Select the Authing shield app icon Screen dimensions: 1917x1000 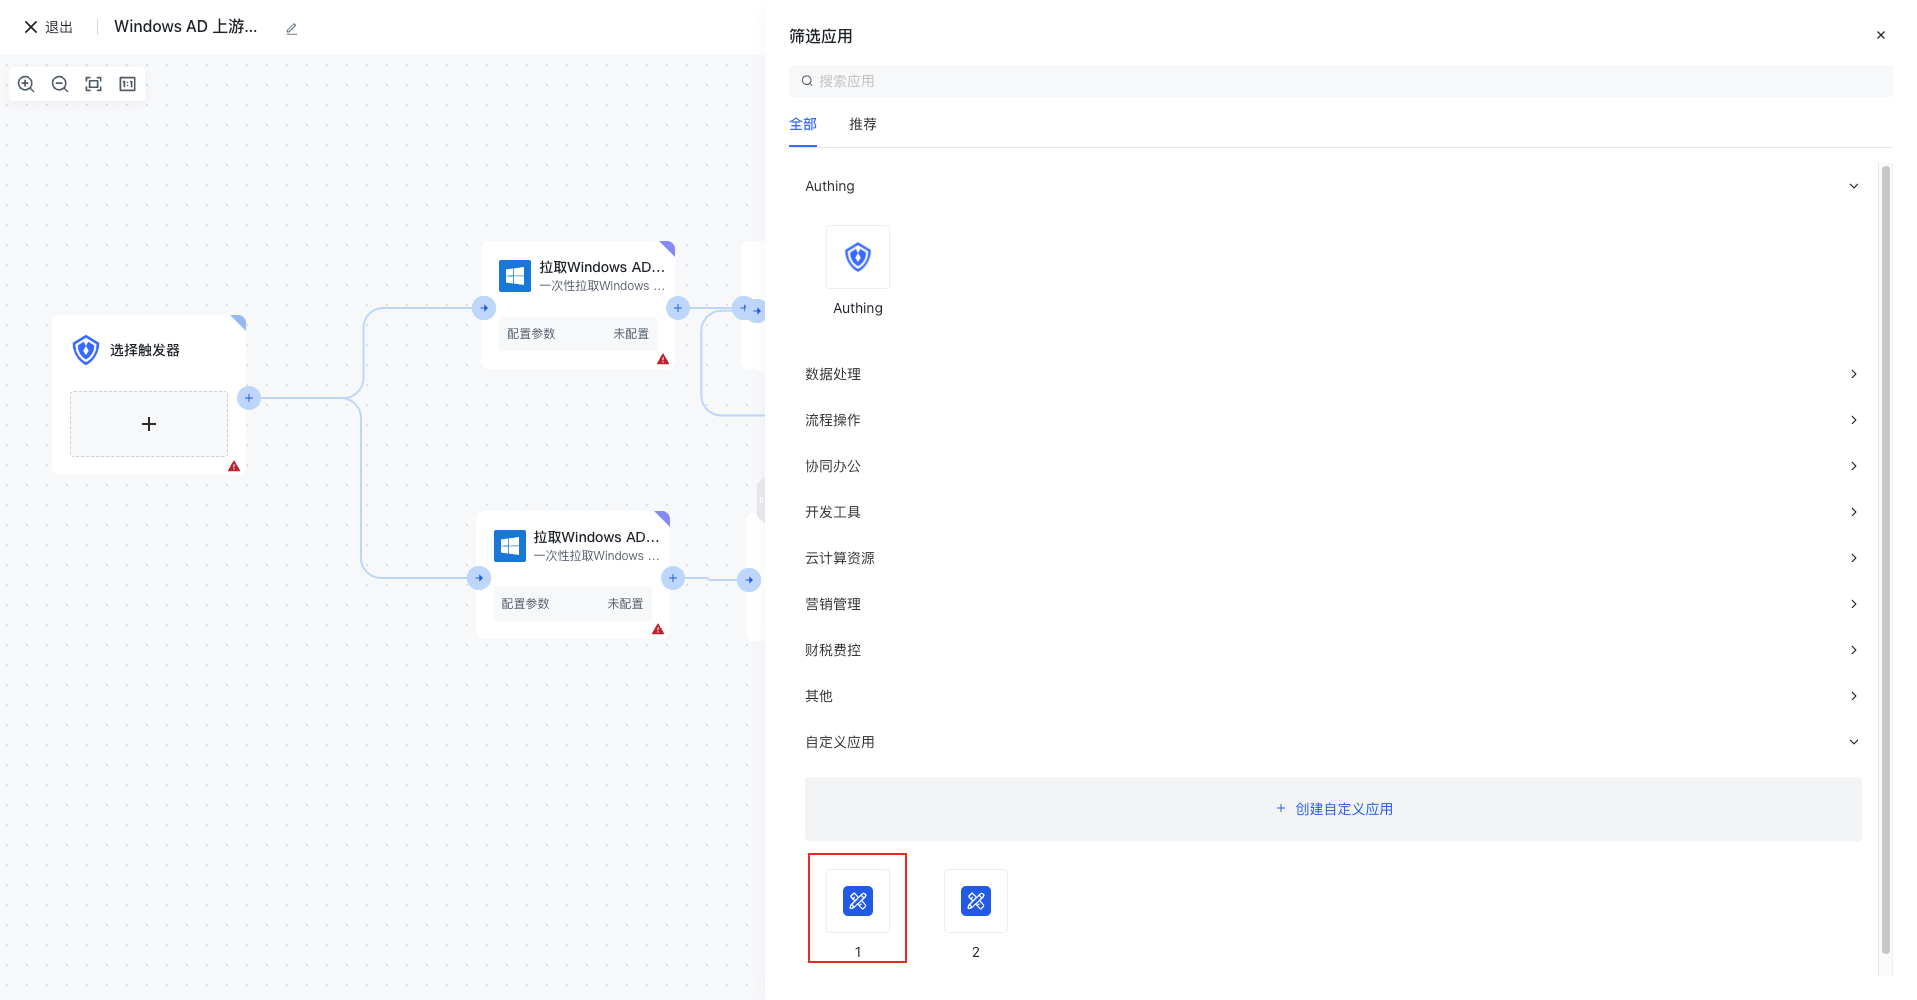[857, 258]
